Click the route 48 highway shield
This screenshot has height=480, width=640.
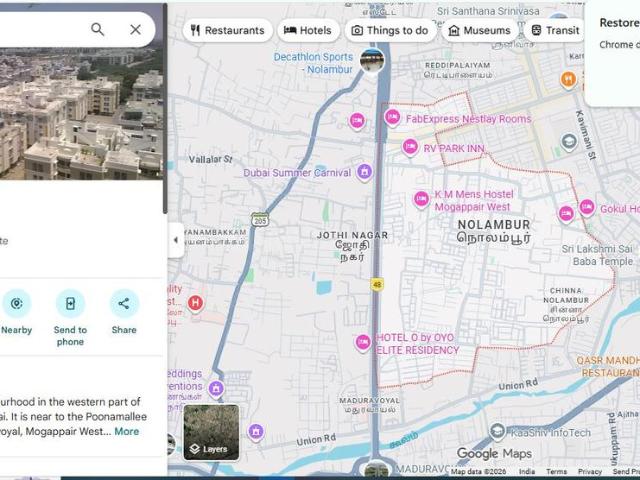click(377, 284)
